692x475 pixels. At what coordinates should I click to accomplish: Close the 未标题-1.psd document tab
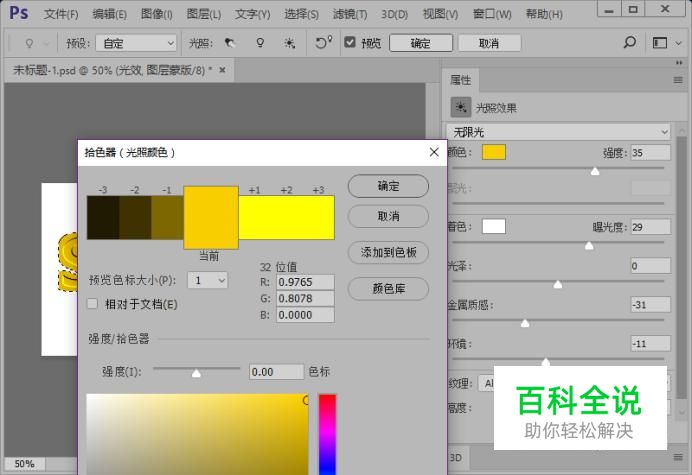tap(222, 70)
